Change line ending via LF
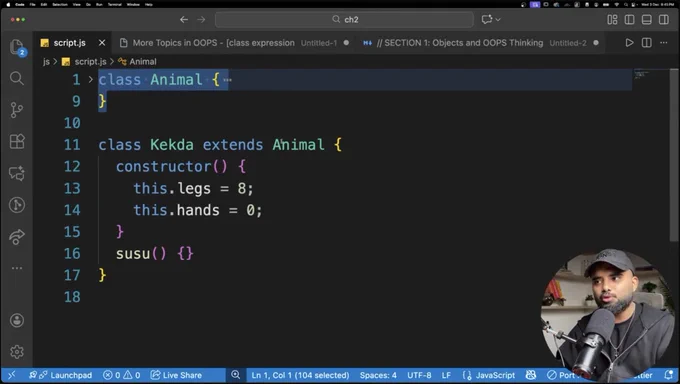 (446, 375)
